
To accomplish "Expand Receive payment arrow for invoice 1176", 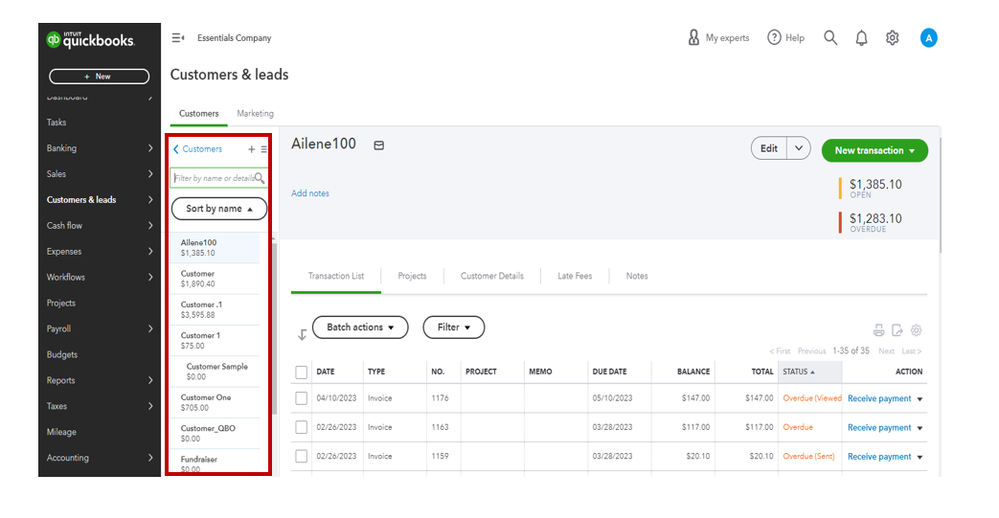I will point(919,399).
